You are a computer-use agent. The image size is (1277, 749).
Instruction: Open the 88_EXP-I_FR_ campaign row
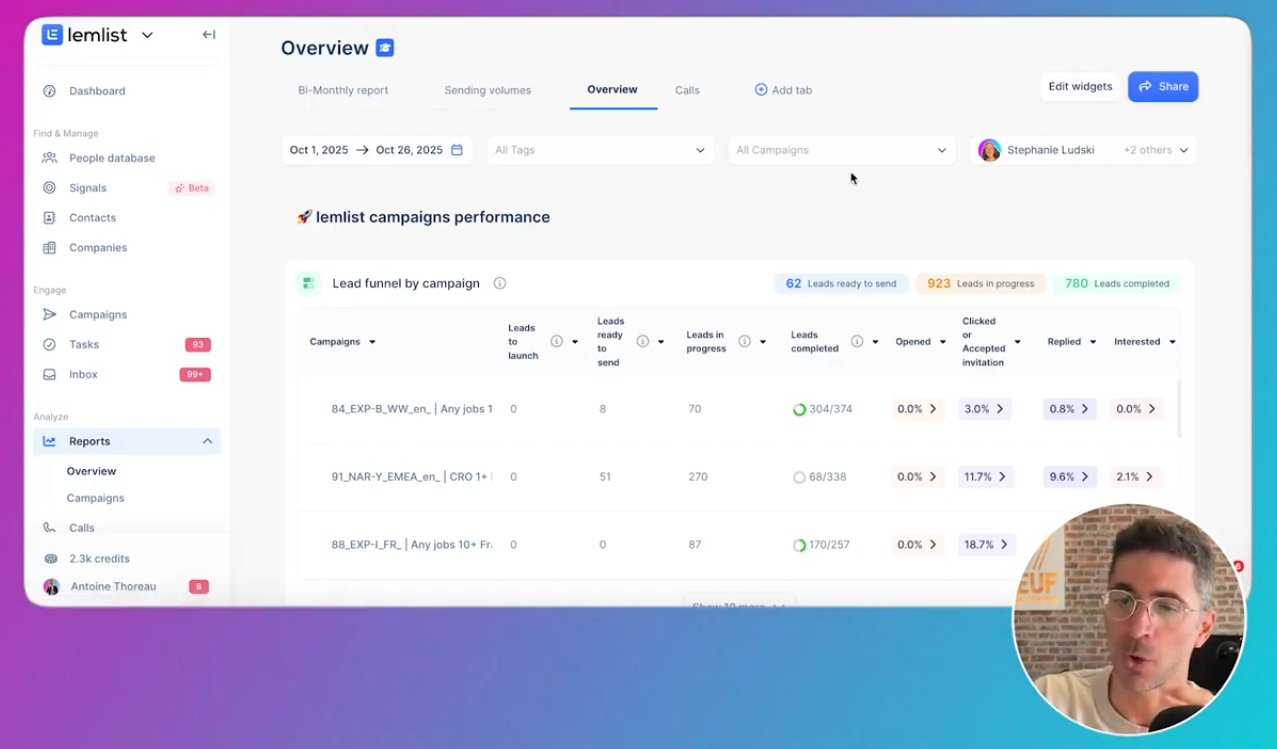click(x=736, y=545)
